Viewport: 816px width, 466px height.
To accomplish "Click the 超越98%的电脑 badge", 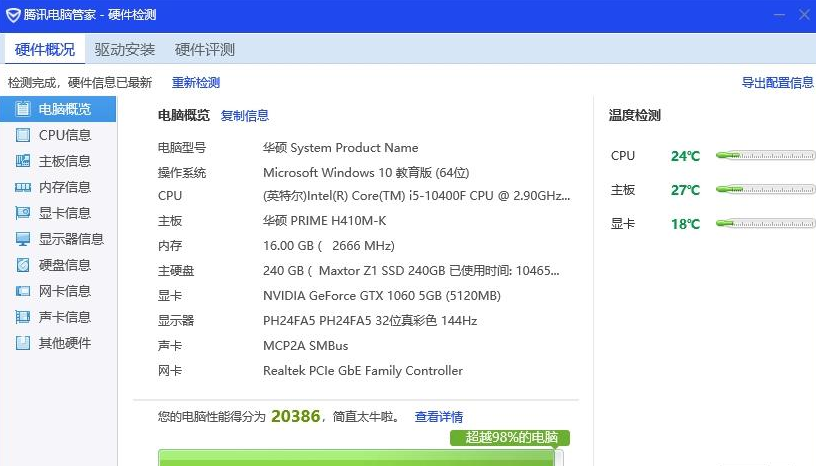I will (x=510, y=437).
